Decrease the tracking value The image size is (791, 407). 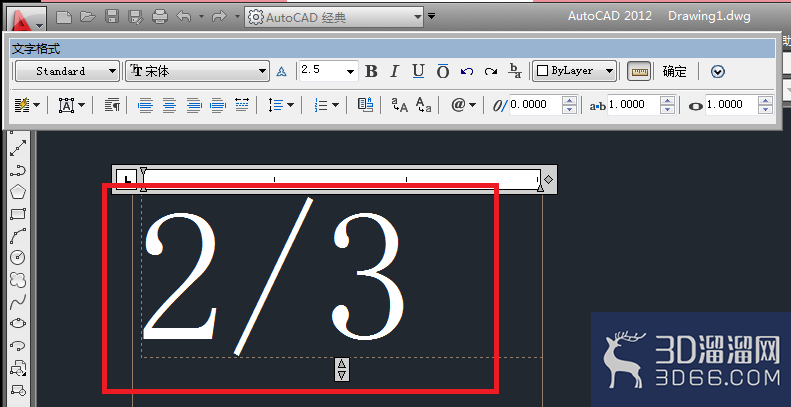pos(667,109)
